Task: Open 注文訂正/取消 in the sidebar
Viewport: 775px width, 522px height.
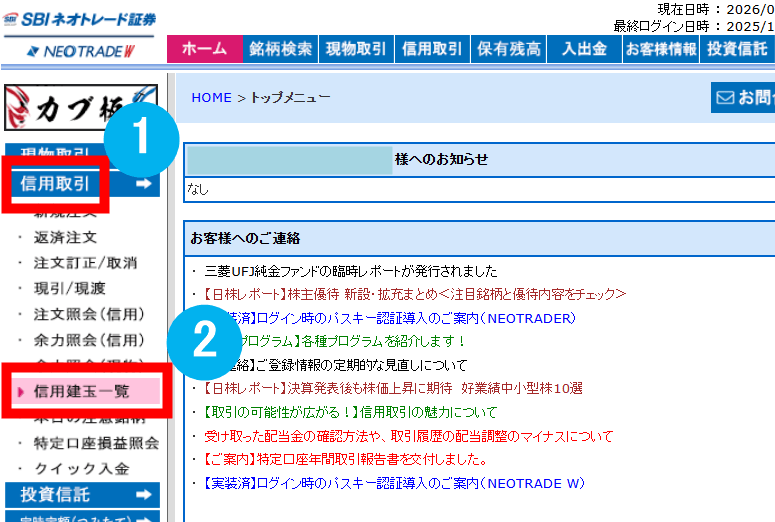Action: click(85, 263)
